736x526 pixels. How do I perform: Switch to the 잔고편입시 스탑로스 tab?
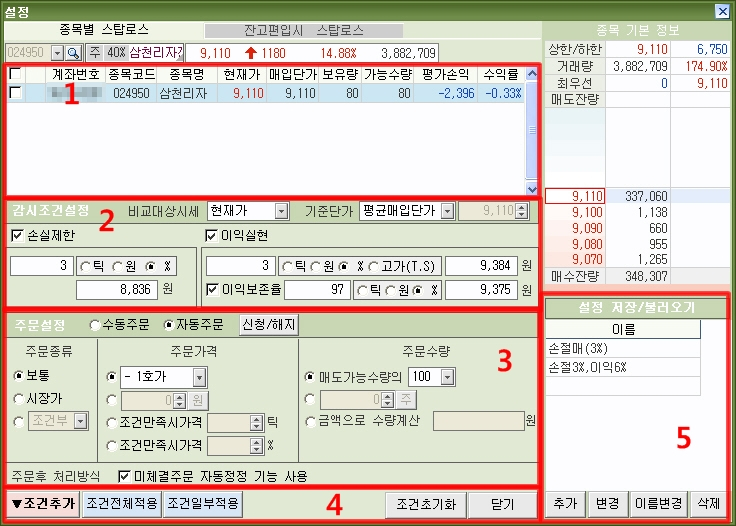tap(303, 31)
